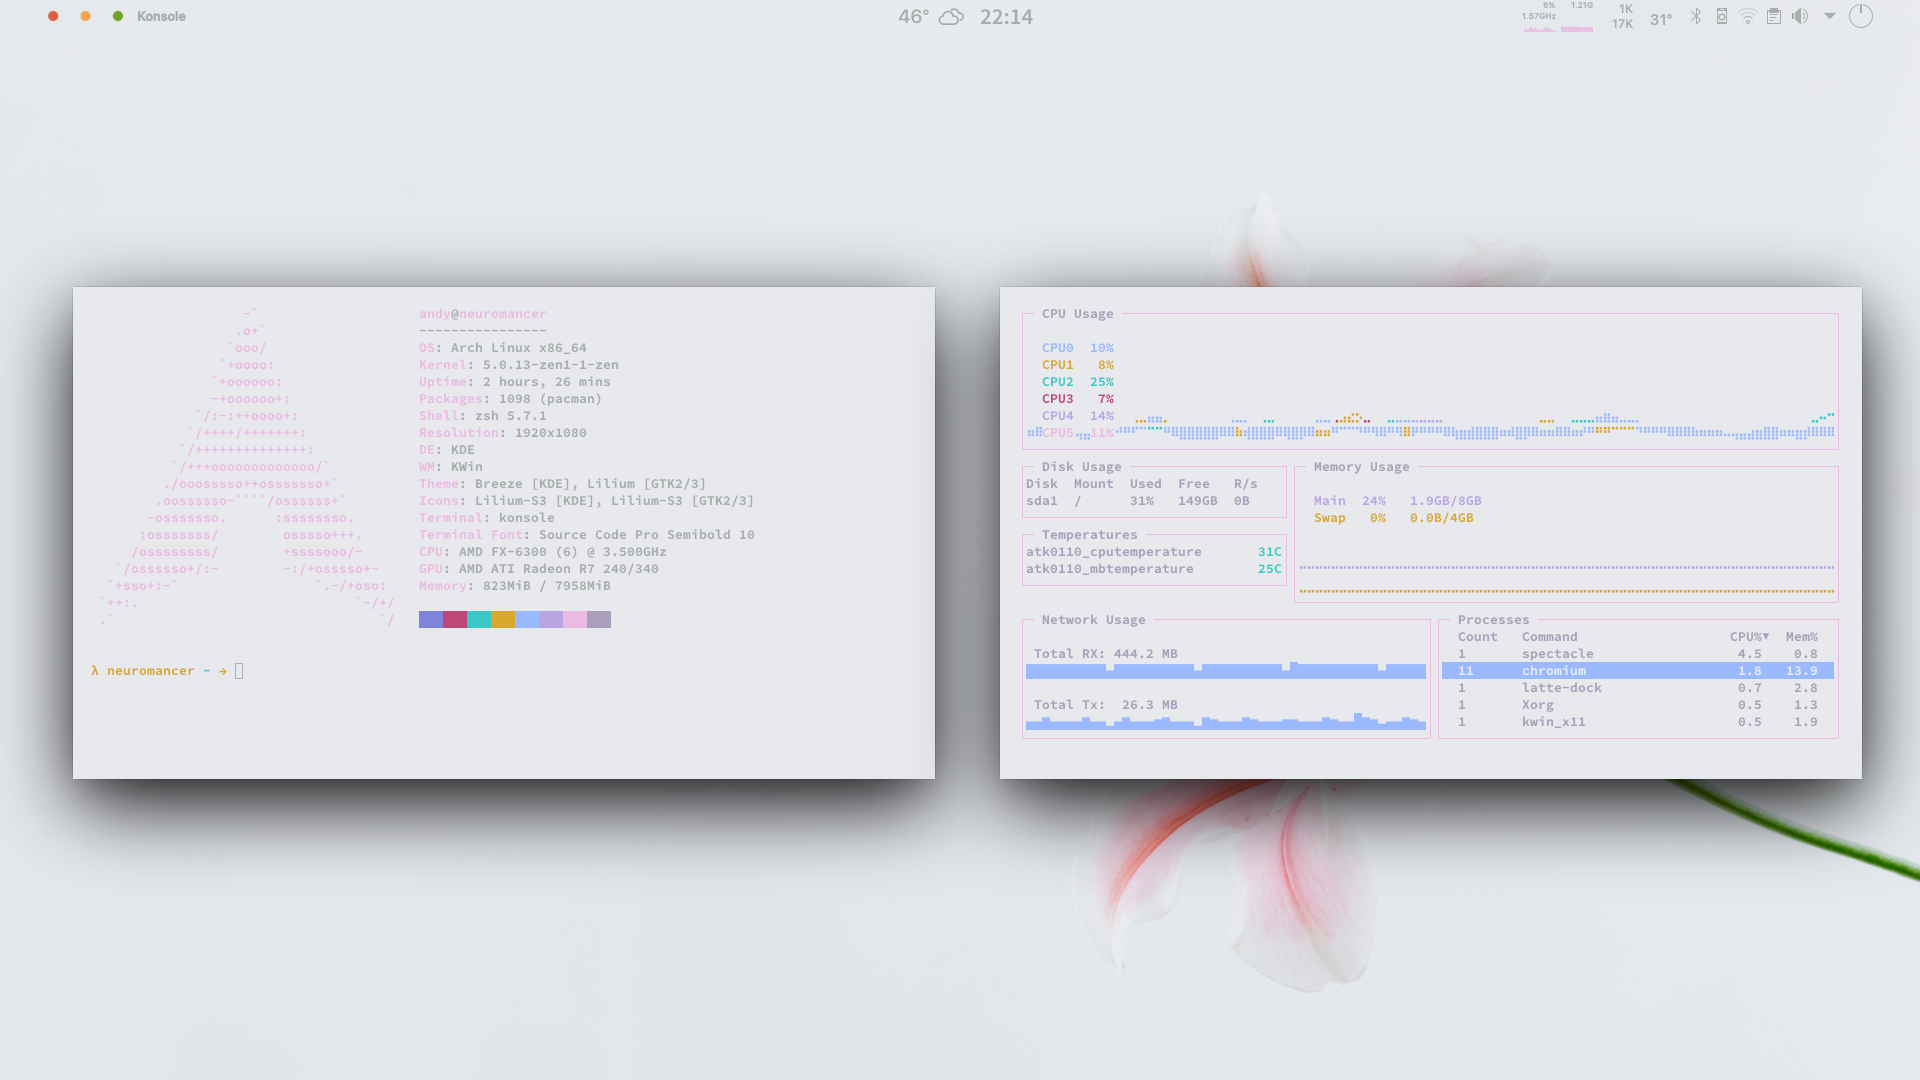Click the Shell: zsh 5.7.1 line
The height and width of the screenshot is (1080, 1920).
[483, 416]
